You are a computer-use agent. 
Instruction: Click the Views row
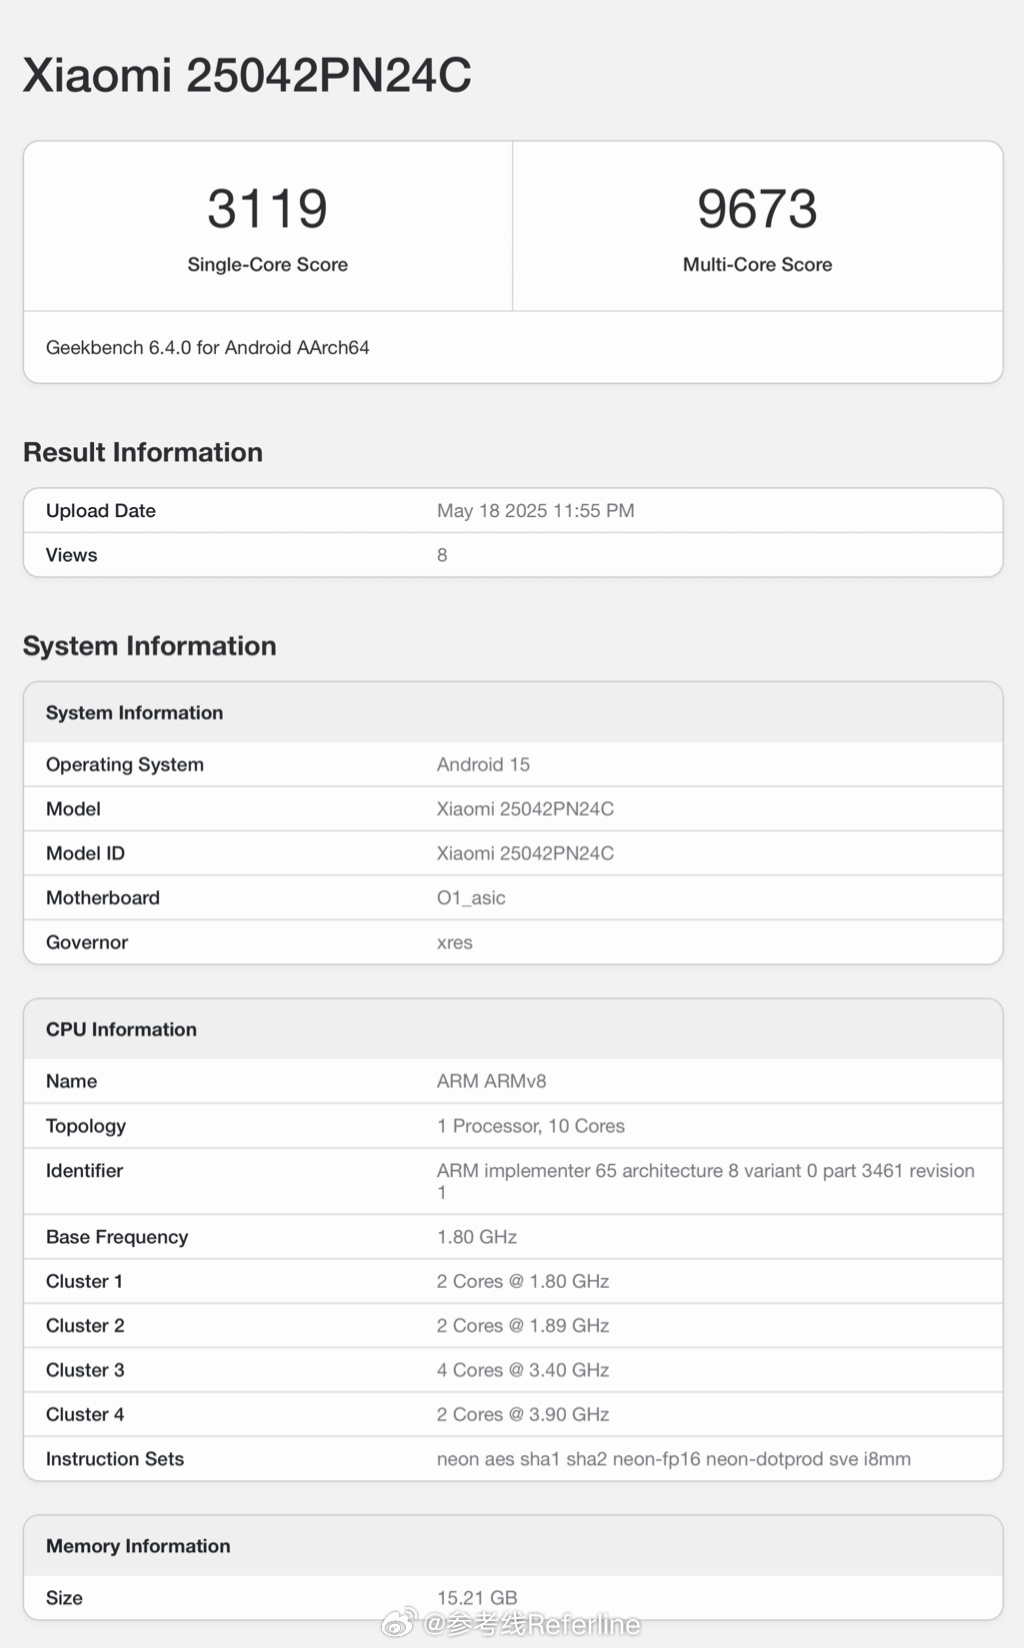tap(512, 555)
